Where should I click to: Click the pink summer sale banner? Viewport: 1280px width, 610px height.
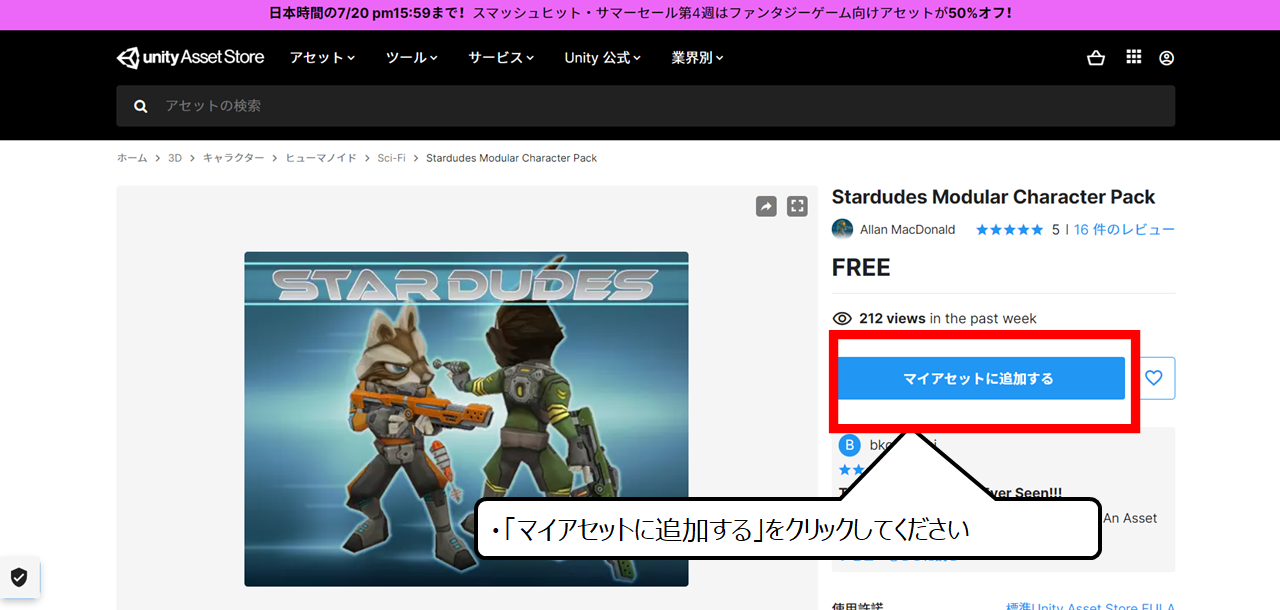click(x=640, y=14)
